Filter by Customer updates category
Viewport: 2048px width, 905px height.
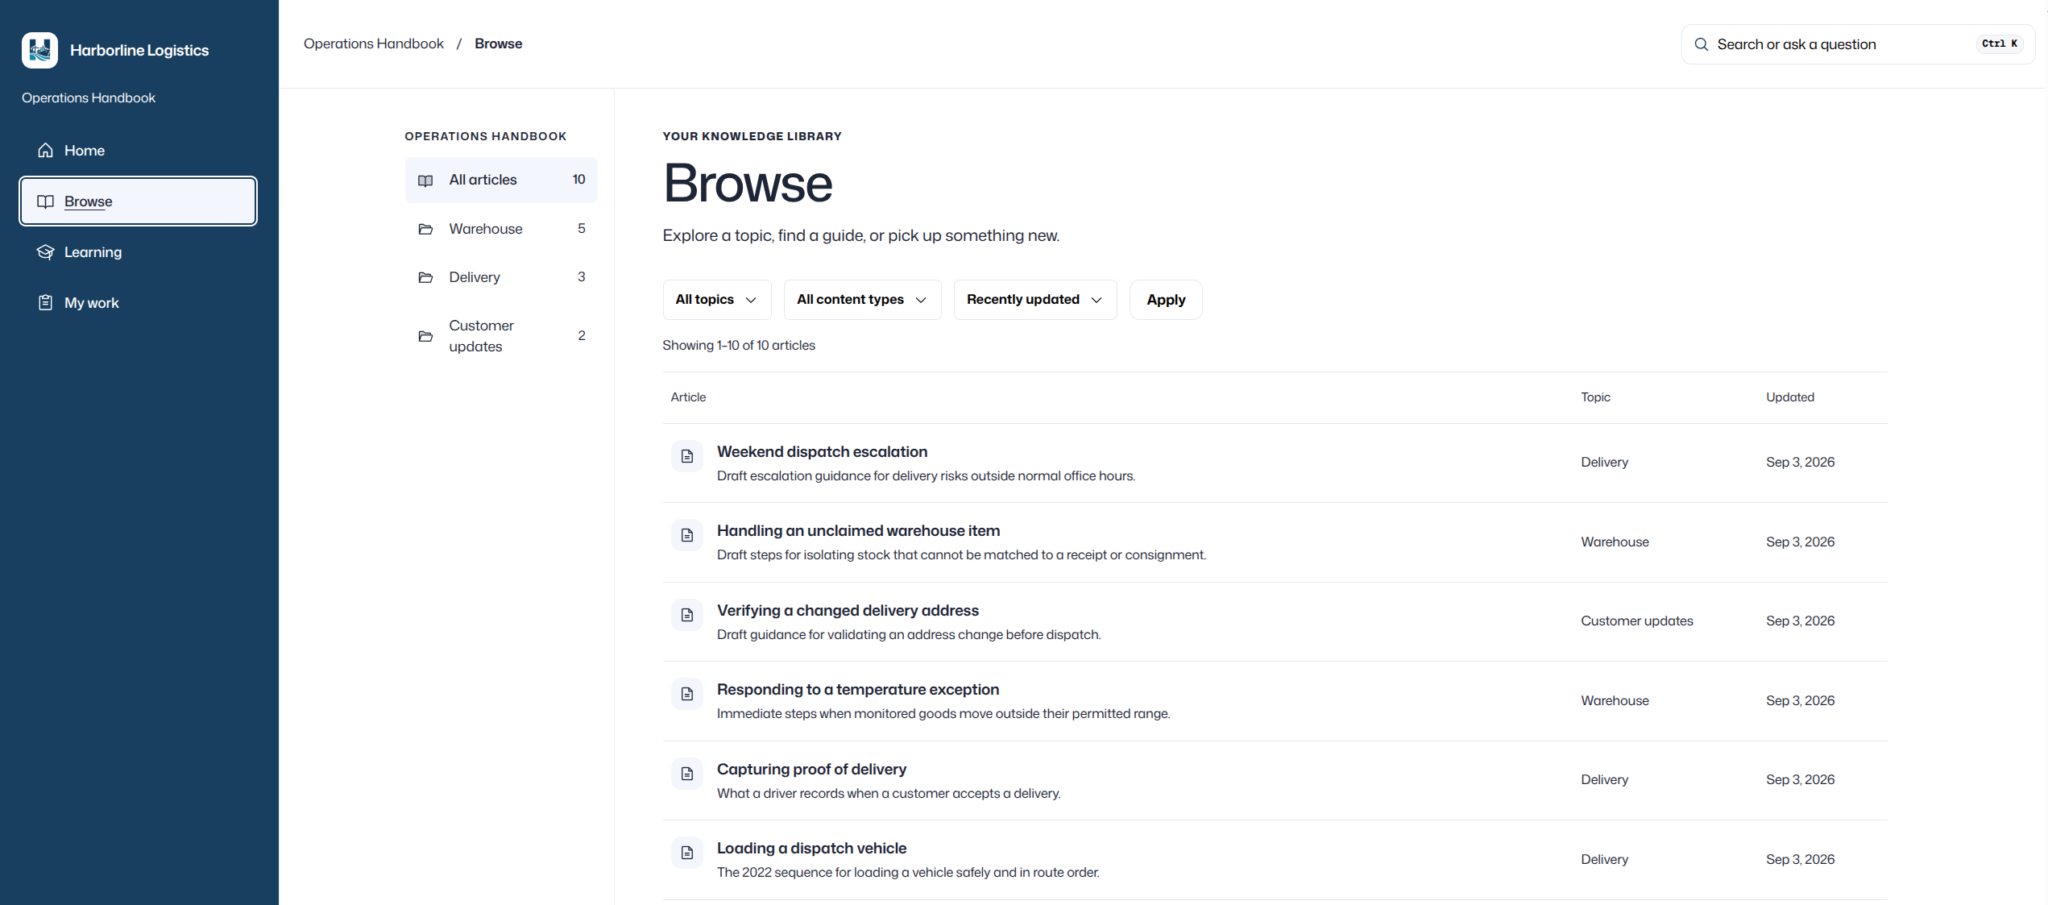click(x=501, y=336)
